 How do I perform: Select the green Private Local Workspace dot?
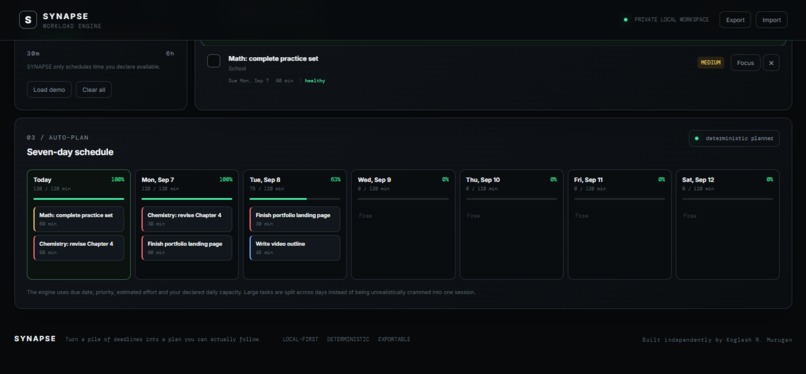(x=626, y=20)
